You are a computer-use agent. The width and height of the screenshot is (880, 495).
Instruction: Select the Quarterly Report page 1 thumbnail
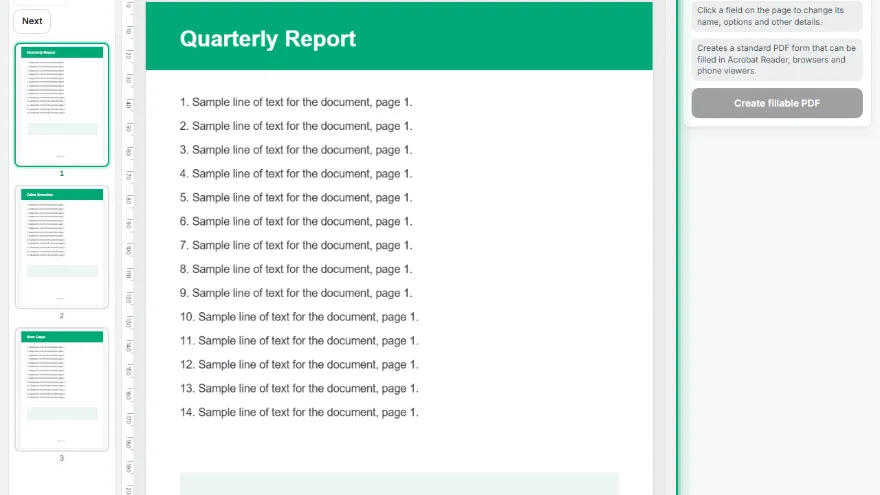[x=62, y=105]
